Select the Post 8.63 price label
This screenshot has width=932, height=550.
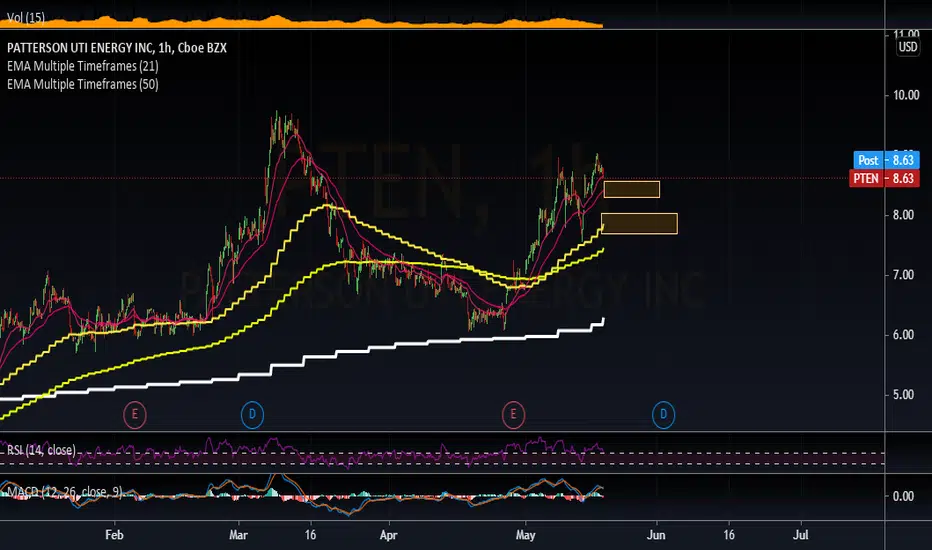[886, 160]
